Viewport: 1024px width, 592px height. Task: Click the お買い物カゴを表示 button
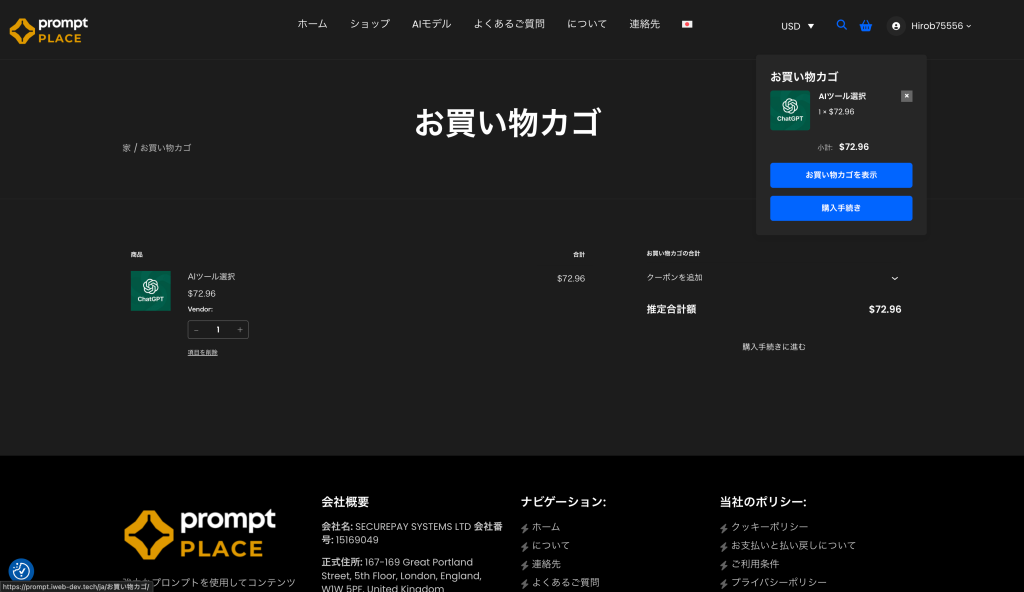(840, 175)
